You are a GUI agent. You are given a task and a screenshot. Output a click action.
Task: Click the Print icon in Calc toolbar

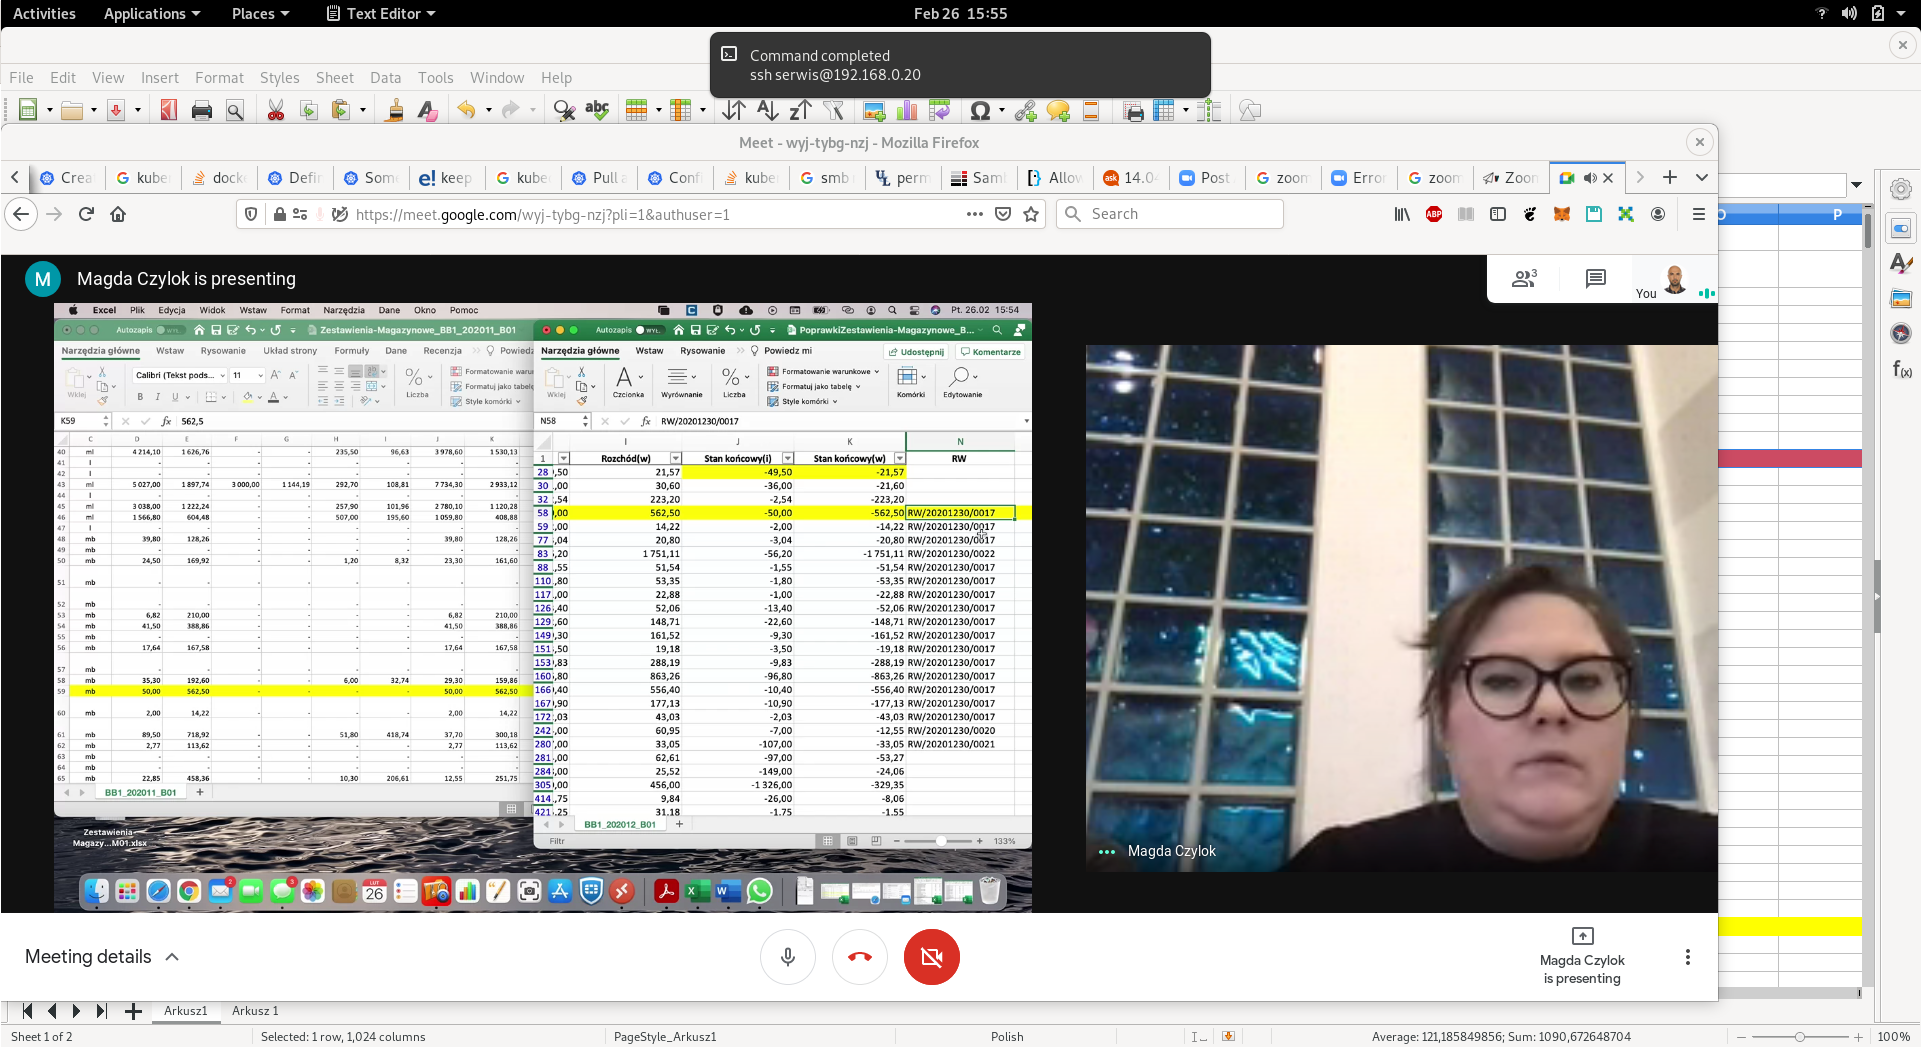point(202,111)
